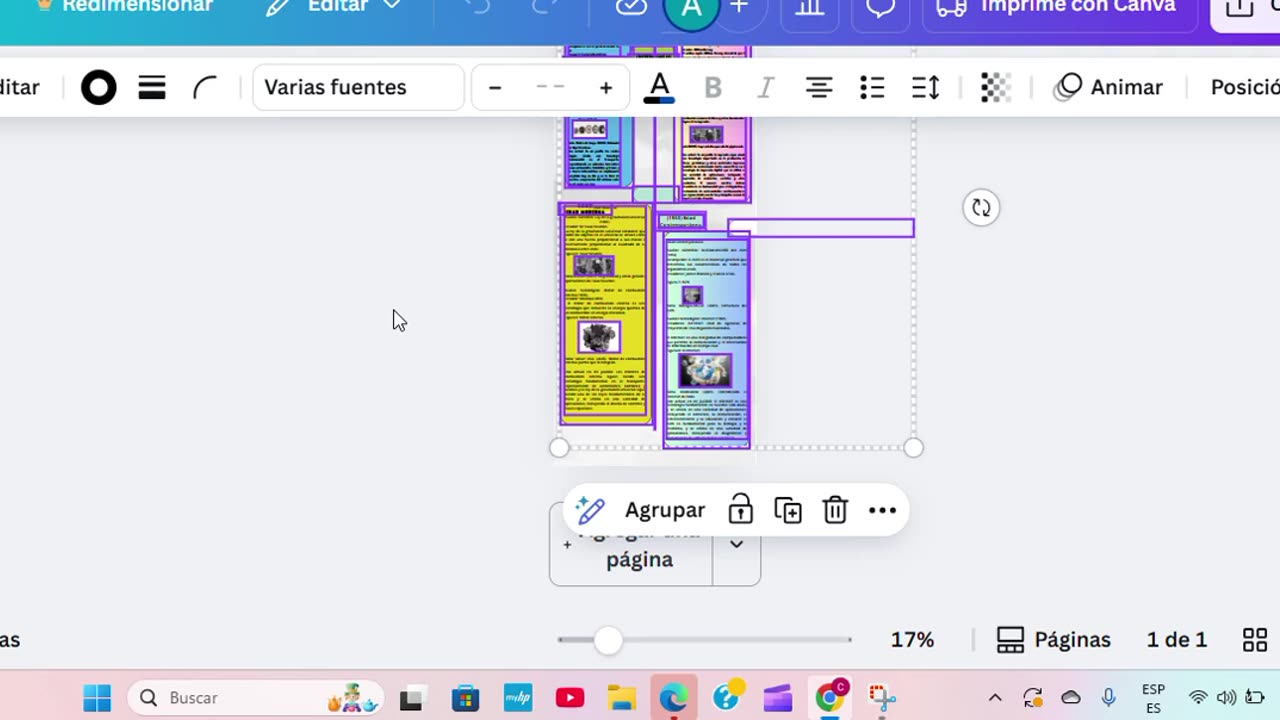Screen dimensions: 1280x720
Task: Add collaborator with plus icon
Action: [x=739, y=6]
